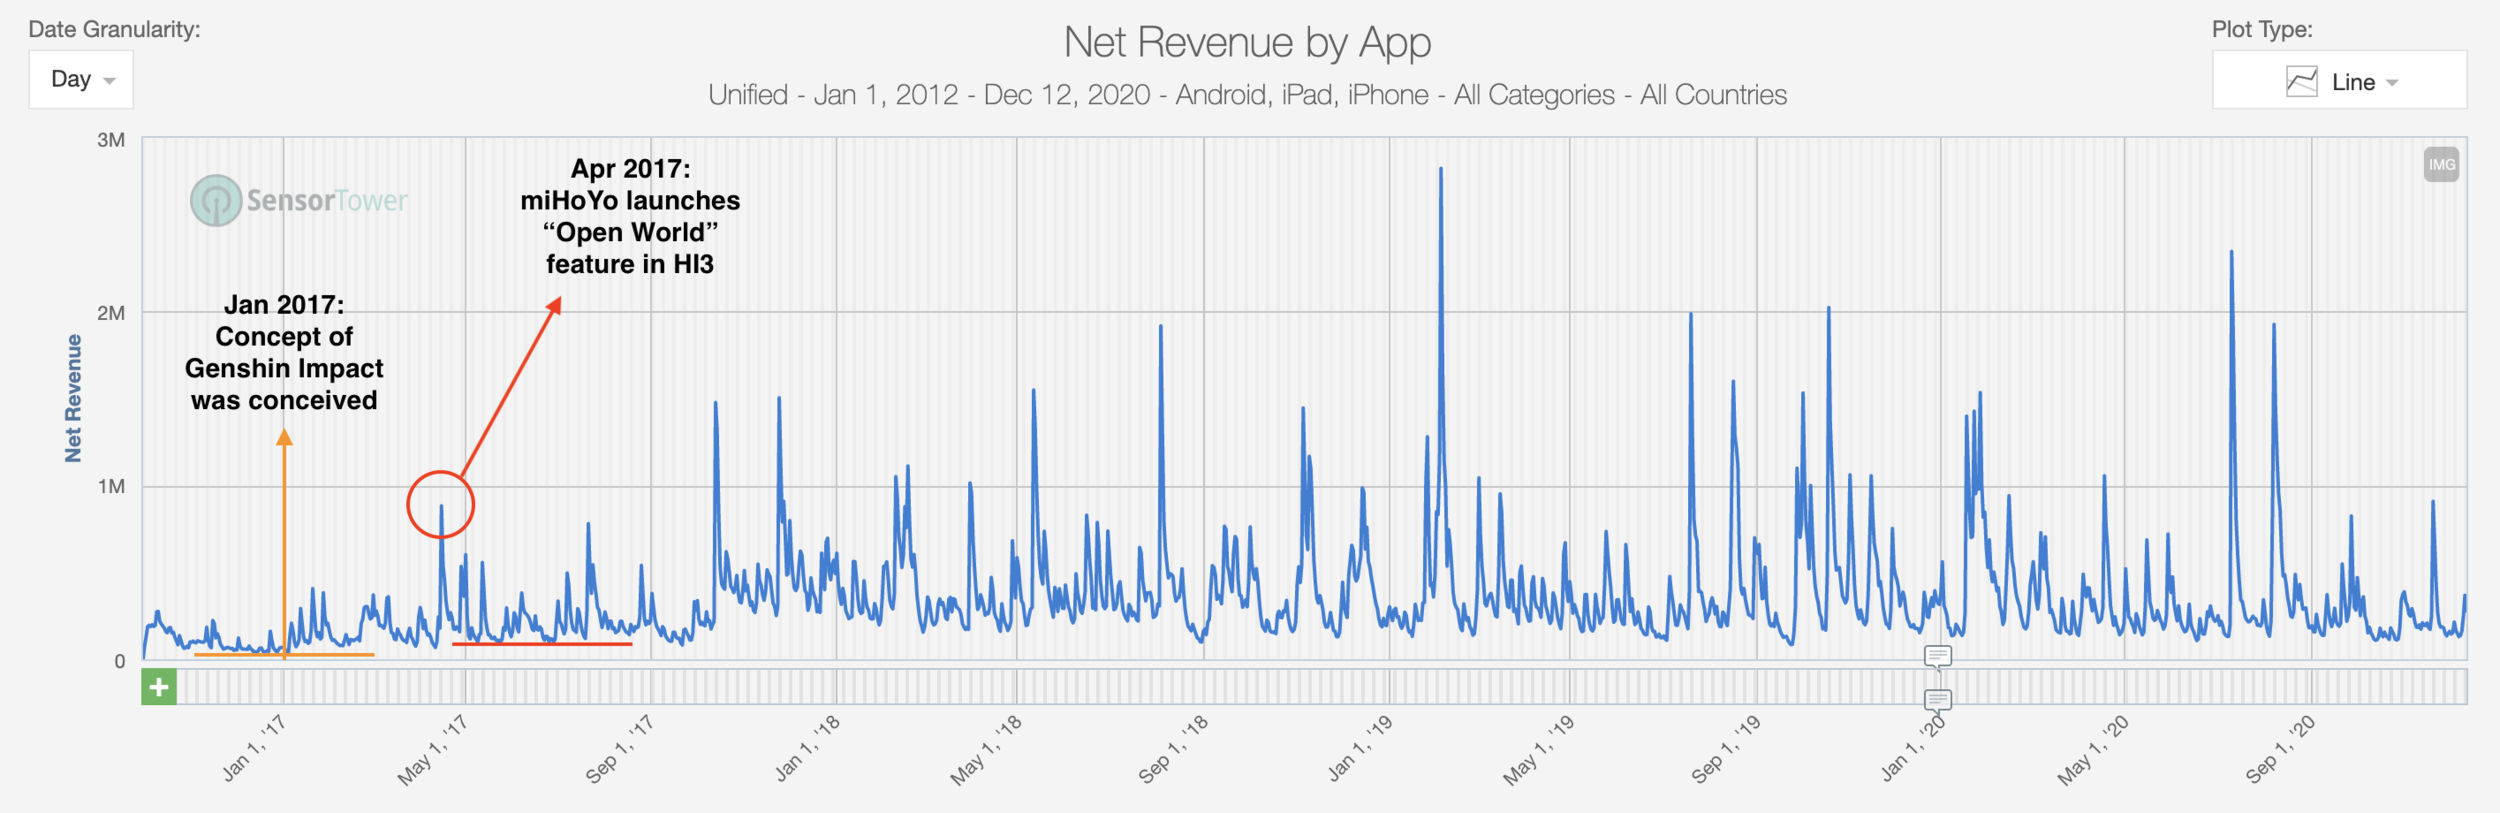2500x813 pixels.
Task: Click the Jan 1, '18 axis label
Action: (x=807, y=748)
